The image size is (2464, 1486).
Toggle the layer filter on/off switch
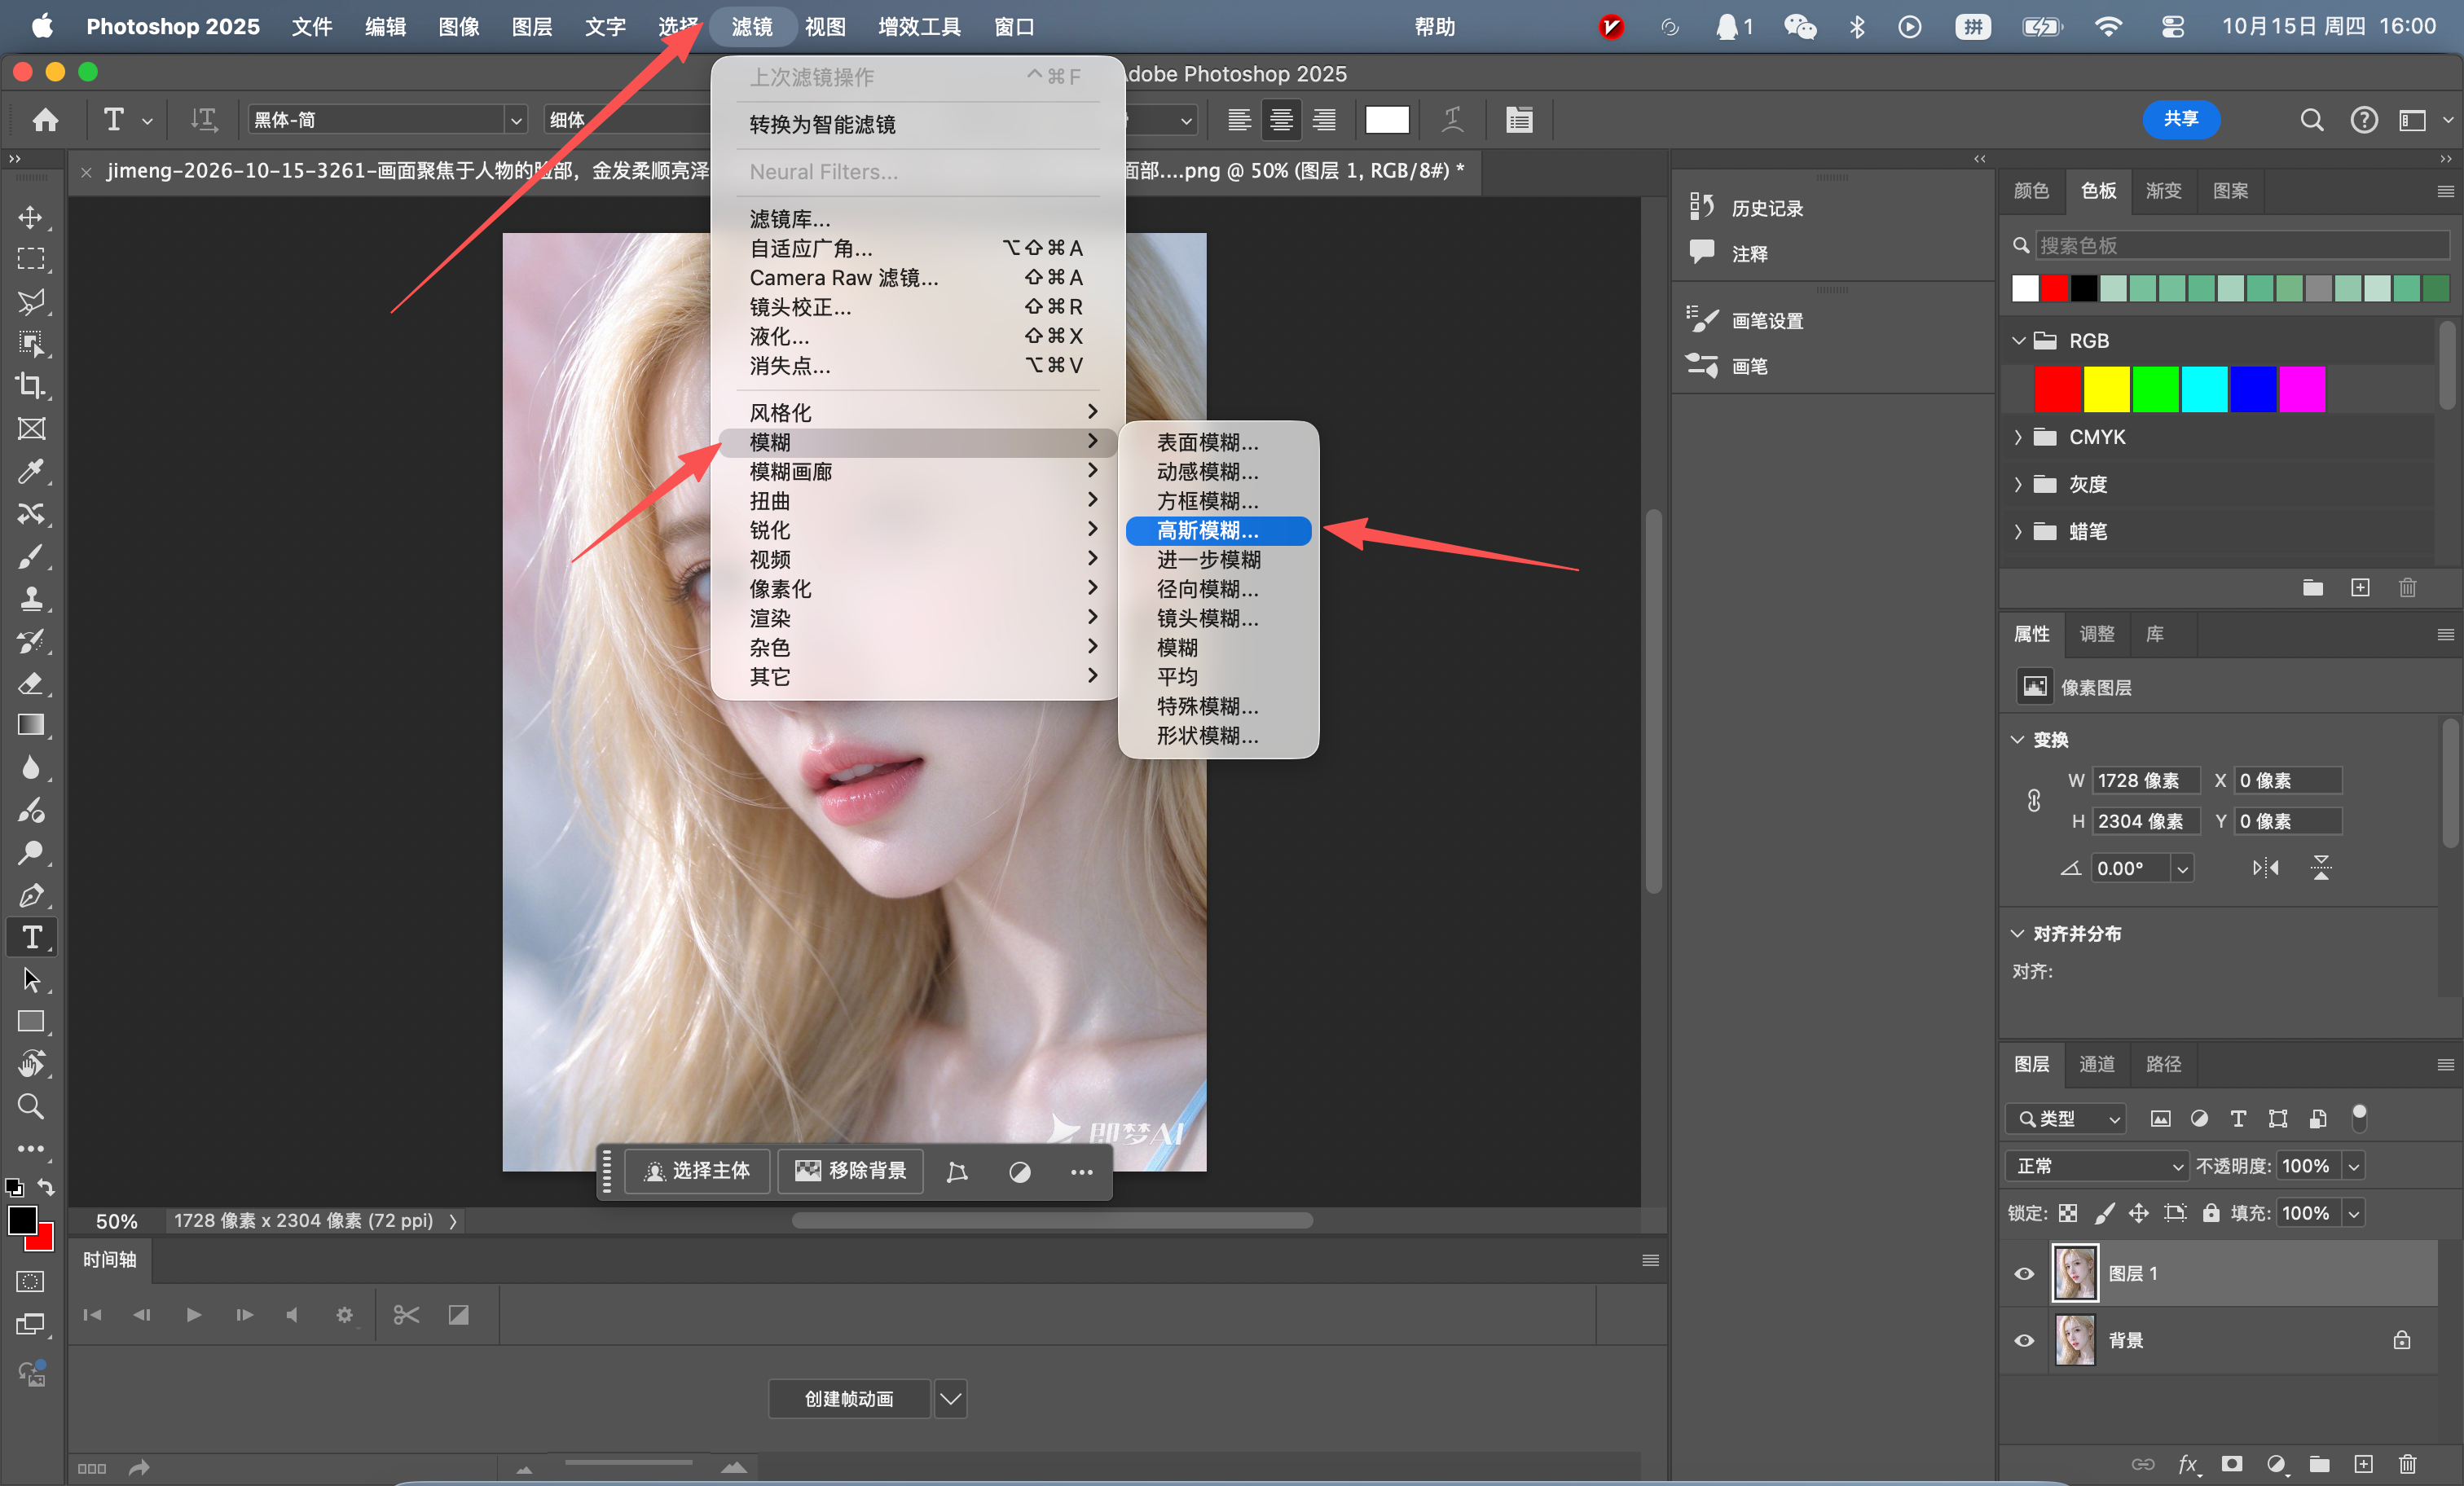[2359, 1118]
